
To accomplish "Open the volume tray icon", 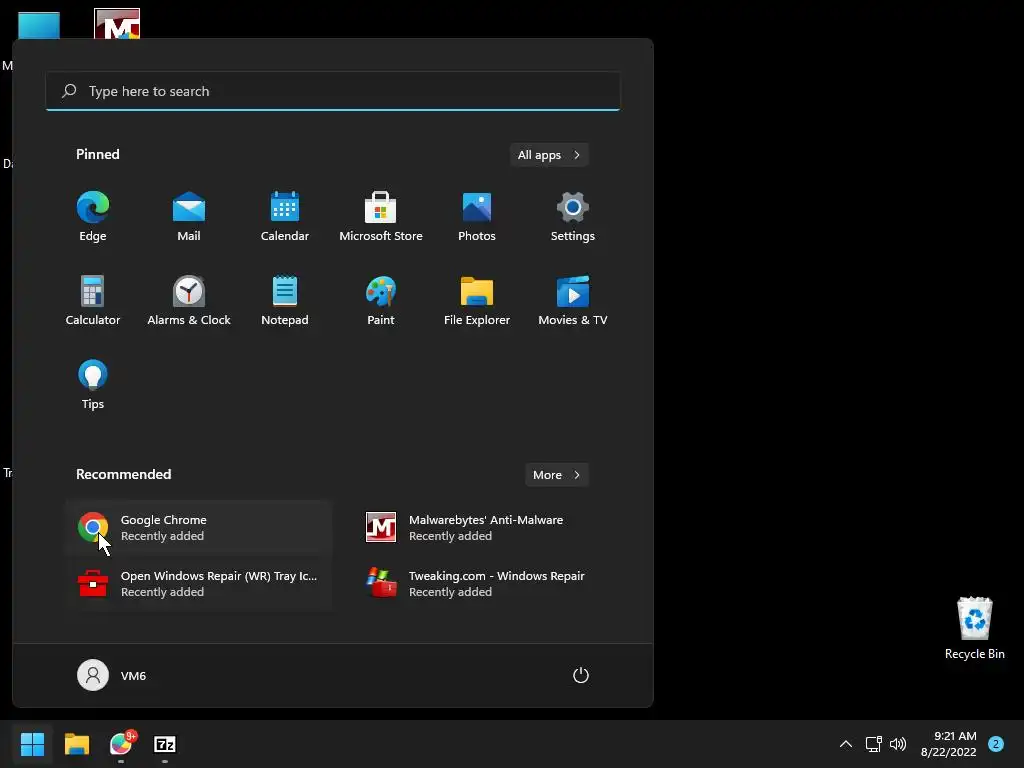I will point(898,744).
